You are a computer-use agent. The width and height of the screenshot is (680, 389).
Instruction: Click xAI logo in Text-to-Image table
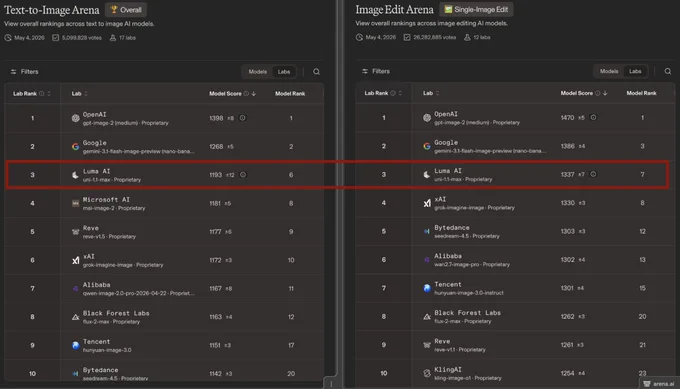[75, 260]
